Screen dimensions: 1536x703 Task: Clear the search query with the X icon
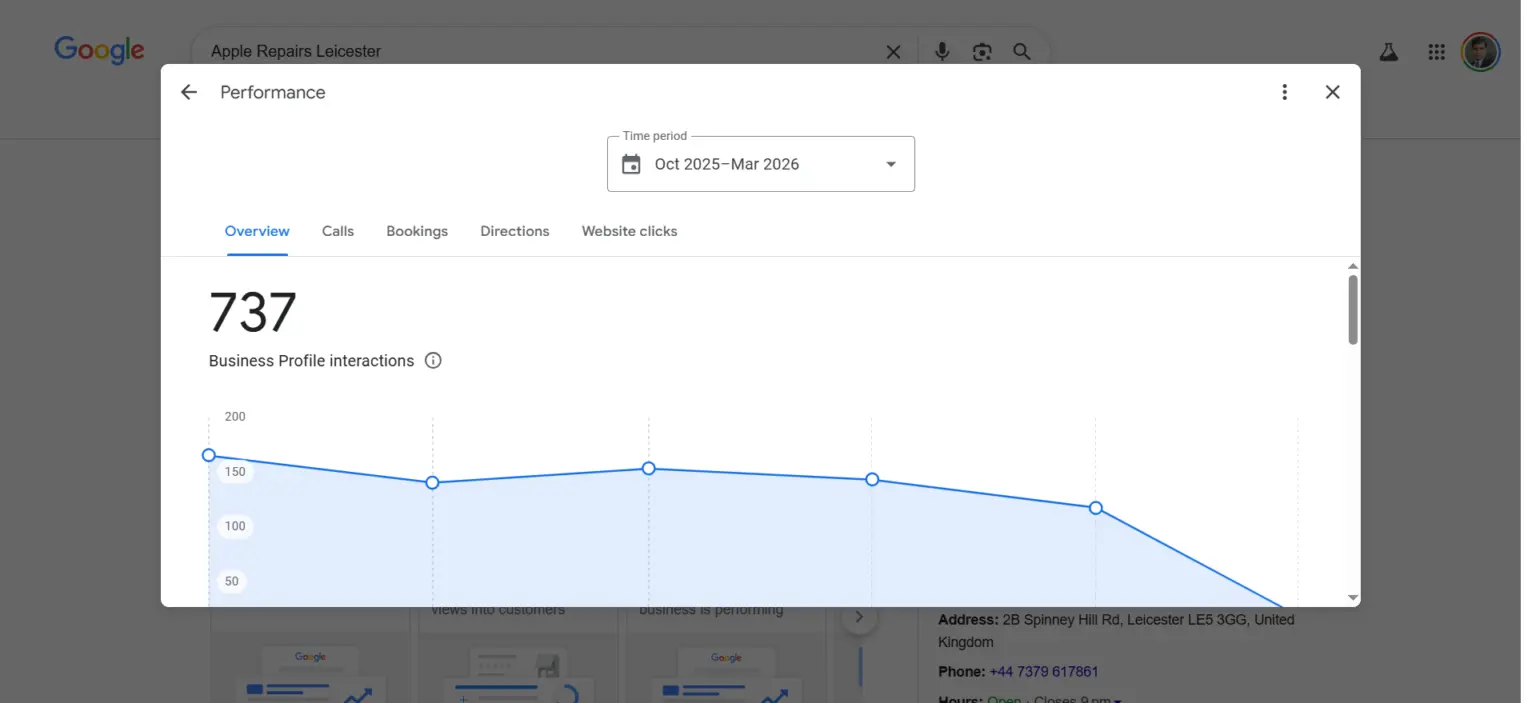point(893,52)
